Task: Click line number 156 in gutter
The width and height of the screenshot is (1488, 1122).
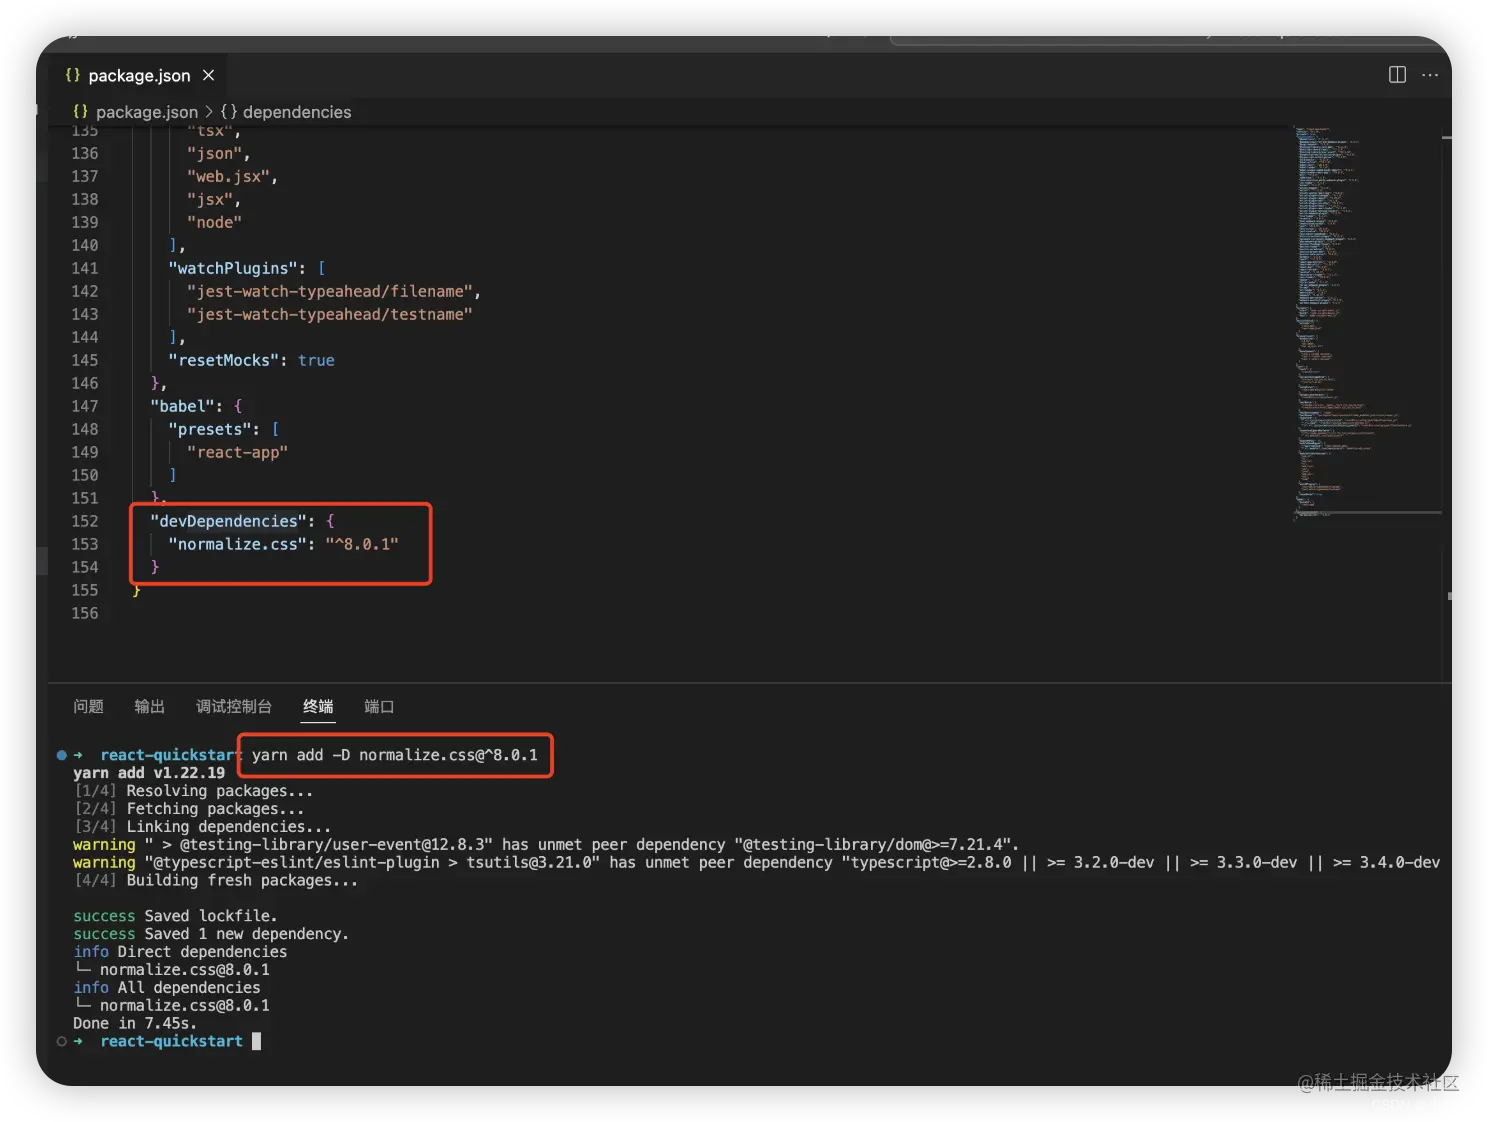Action: pyautogui.click(x=85, y=613)
